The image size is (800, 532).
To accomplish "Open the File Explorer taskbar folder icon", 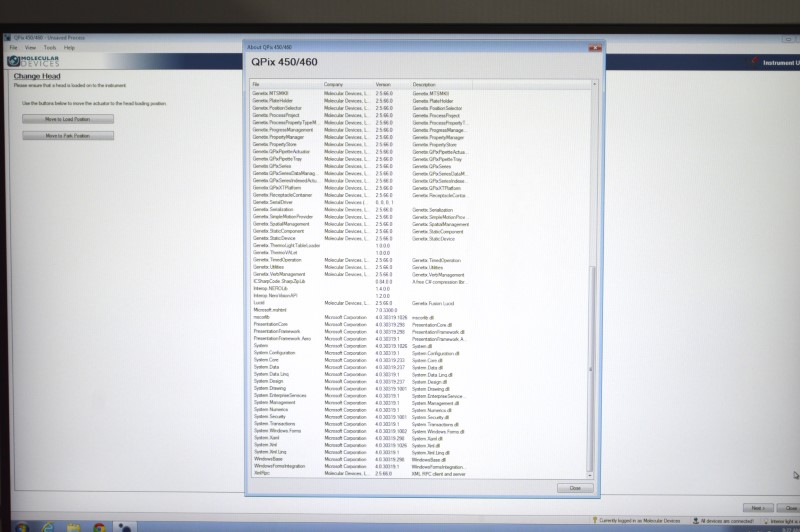I will [x=73, y=527].
